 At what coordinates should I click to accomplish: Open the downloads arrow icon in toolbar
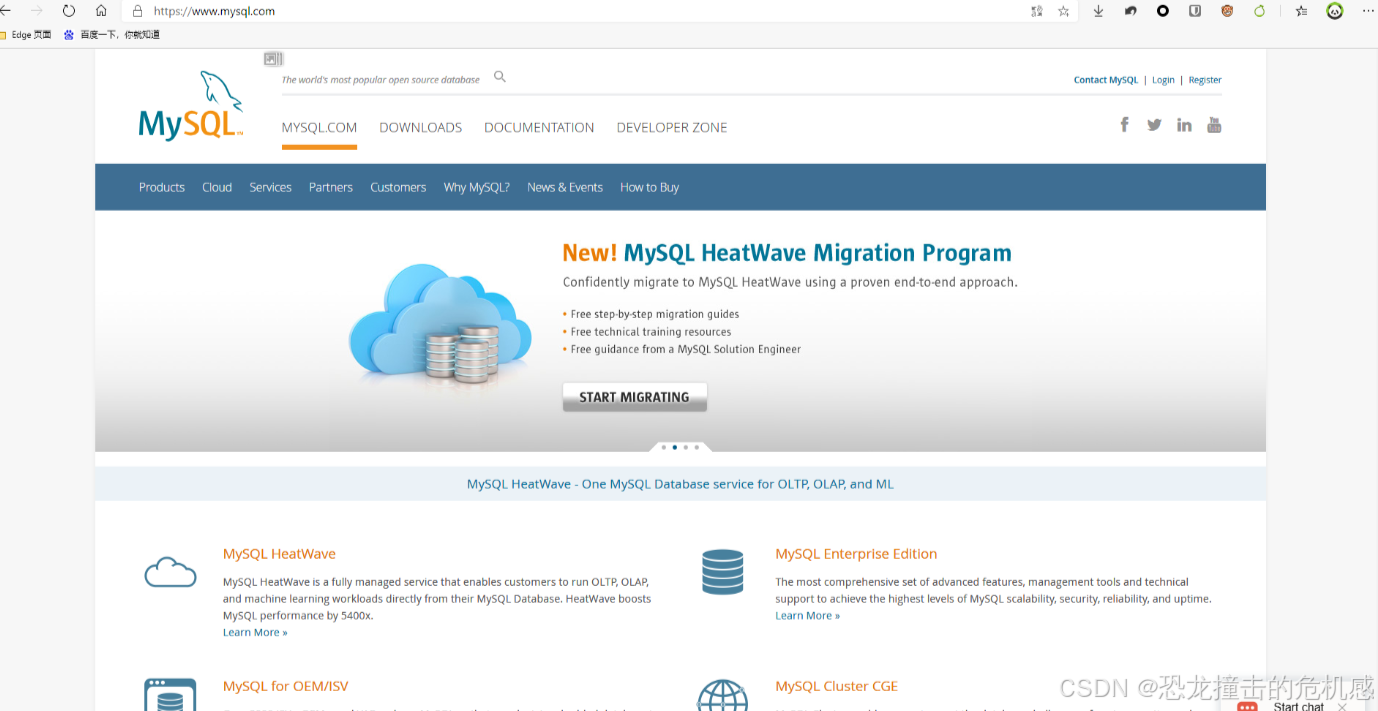1098,11
